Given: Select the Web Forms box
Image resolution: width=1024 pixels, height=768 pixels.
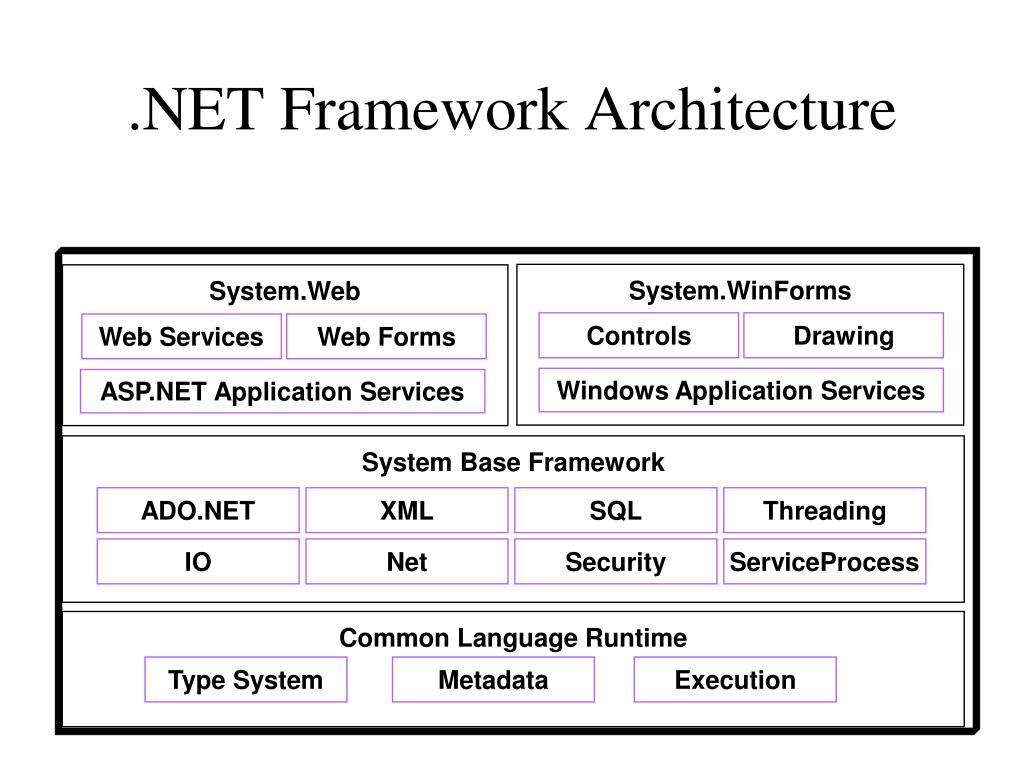Looking at the screenshot, I should tap(387, 336).
